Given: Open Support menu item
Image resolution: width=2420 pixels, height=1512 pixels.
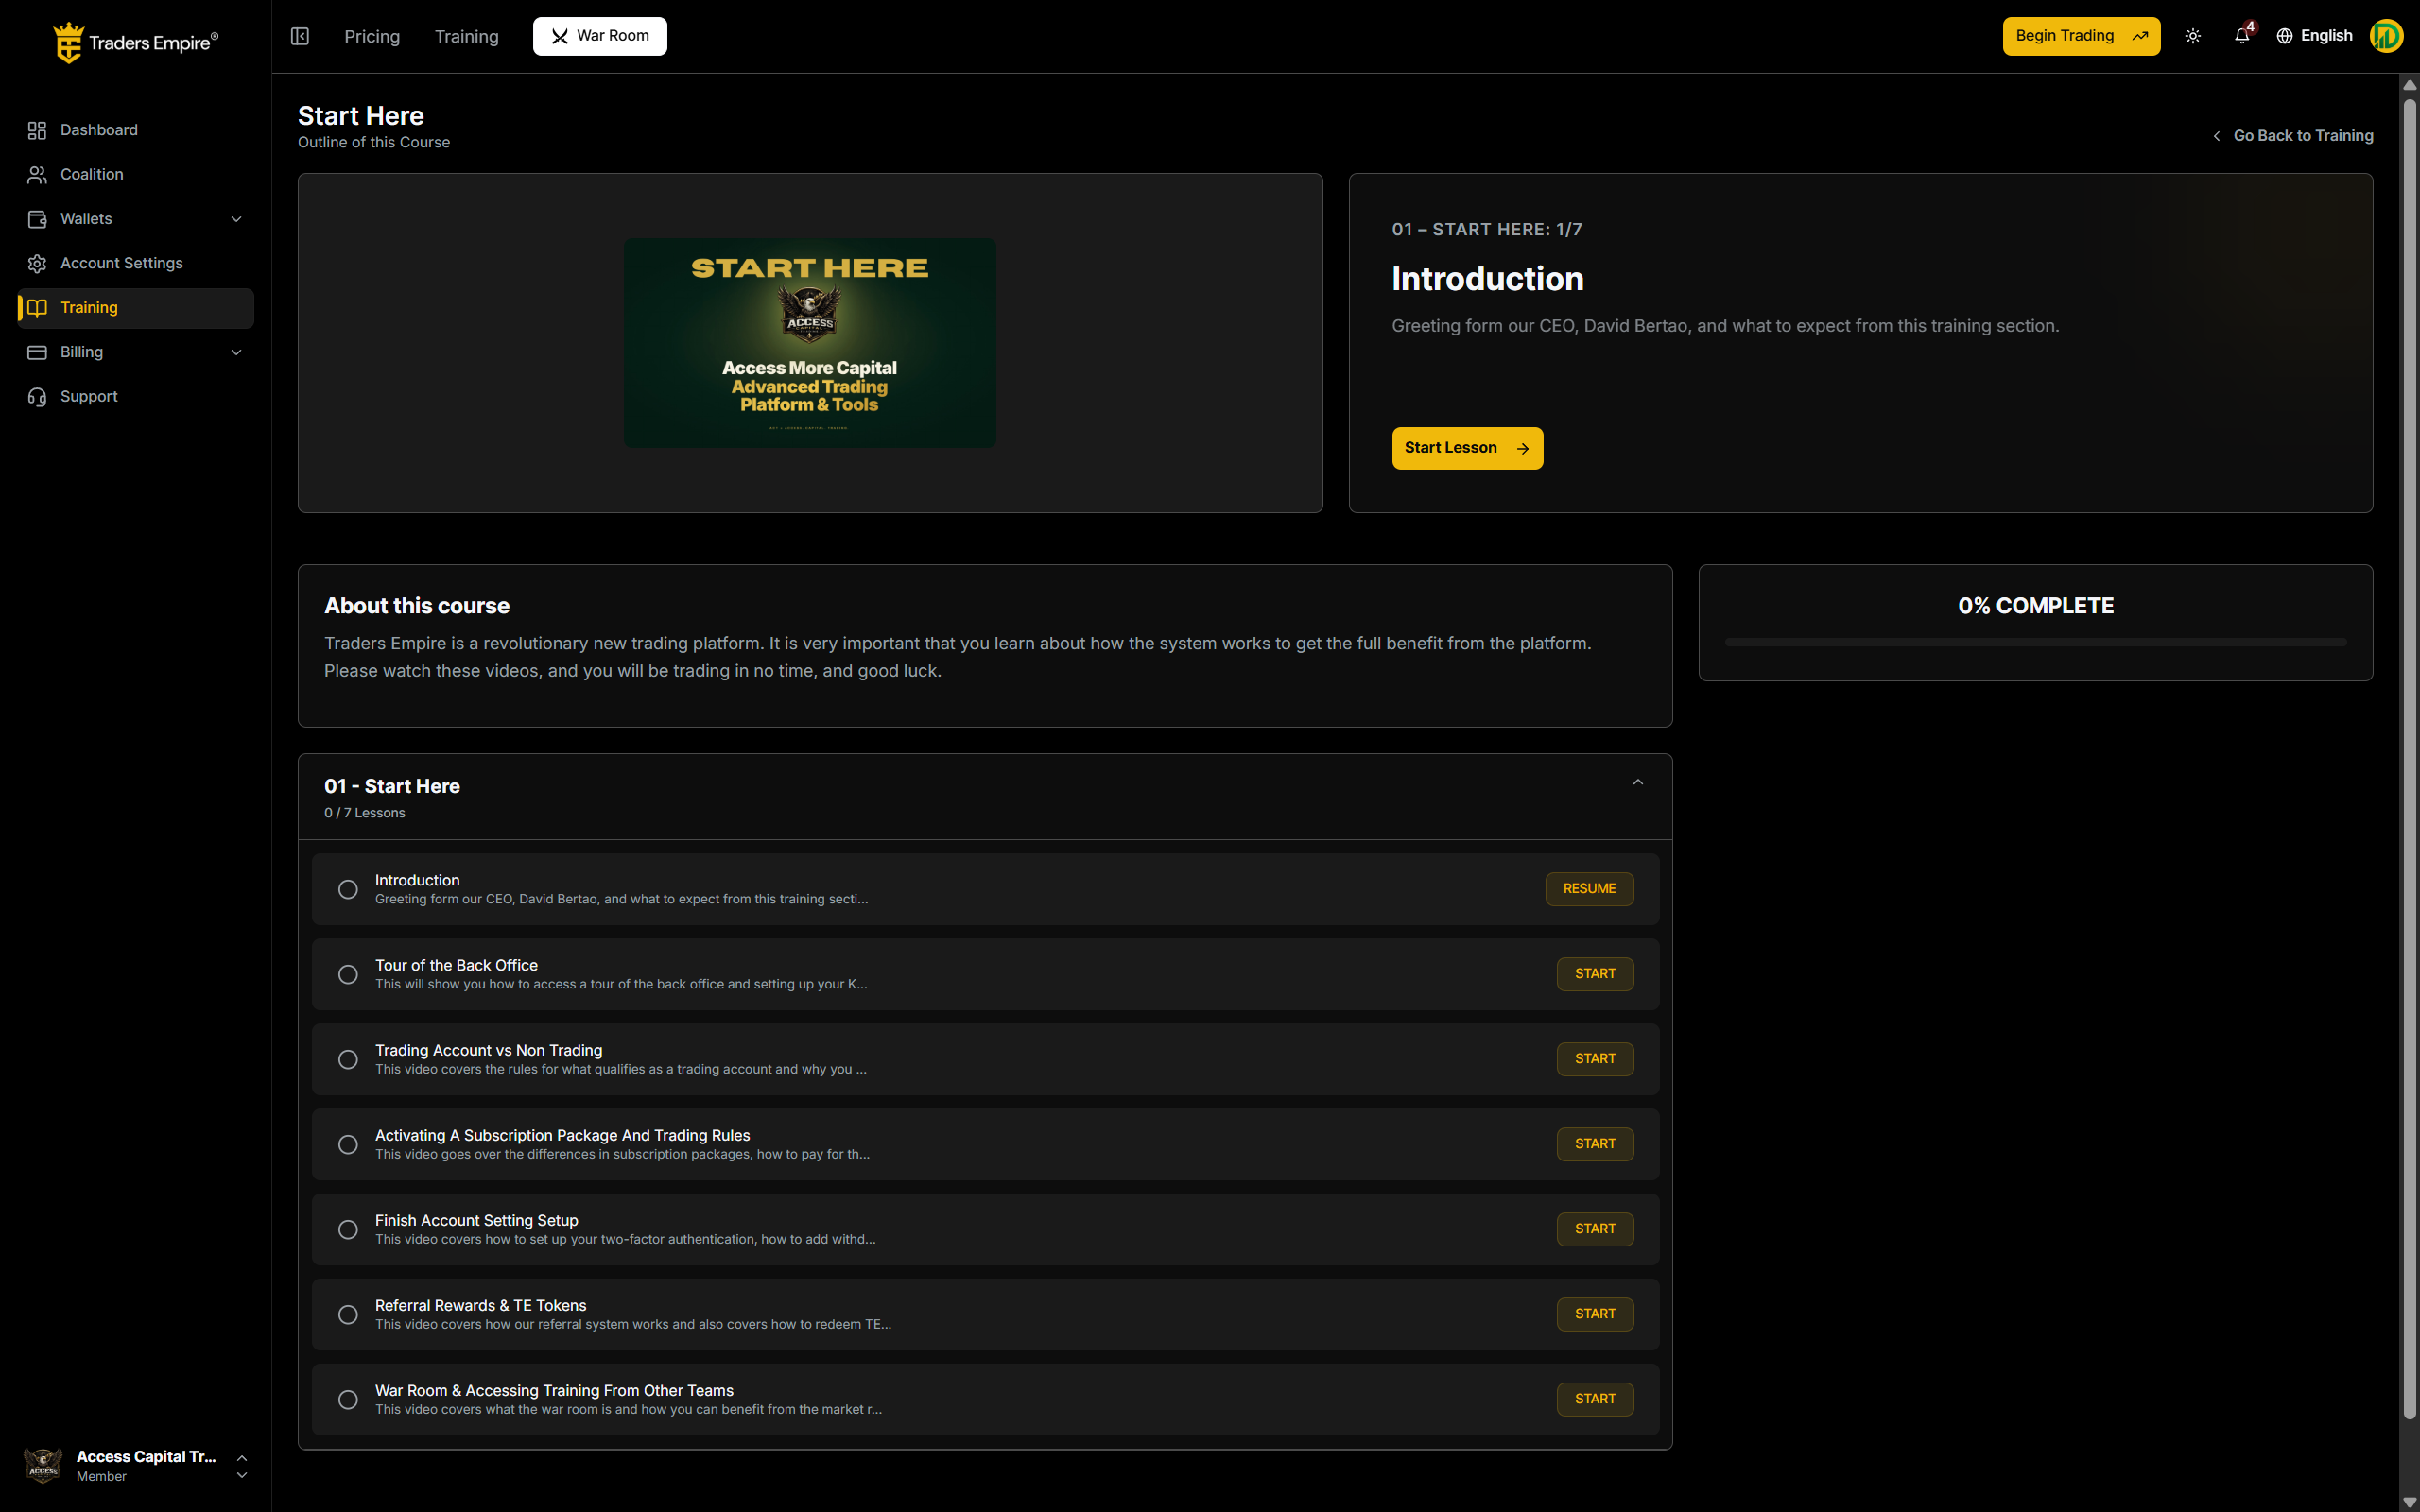Looking at the screenshot, I should point(136,397).
